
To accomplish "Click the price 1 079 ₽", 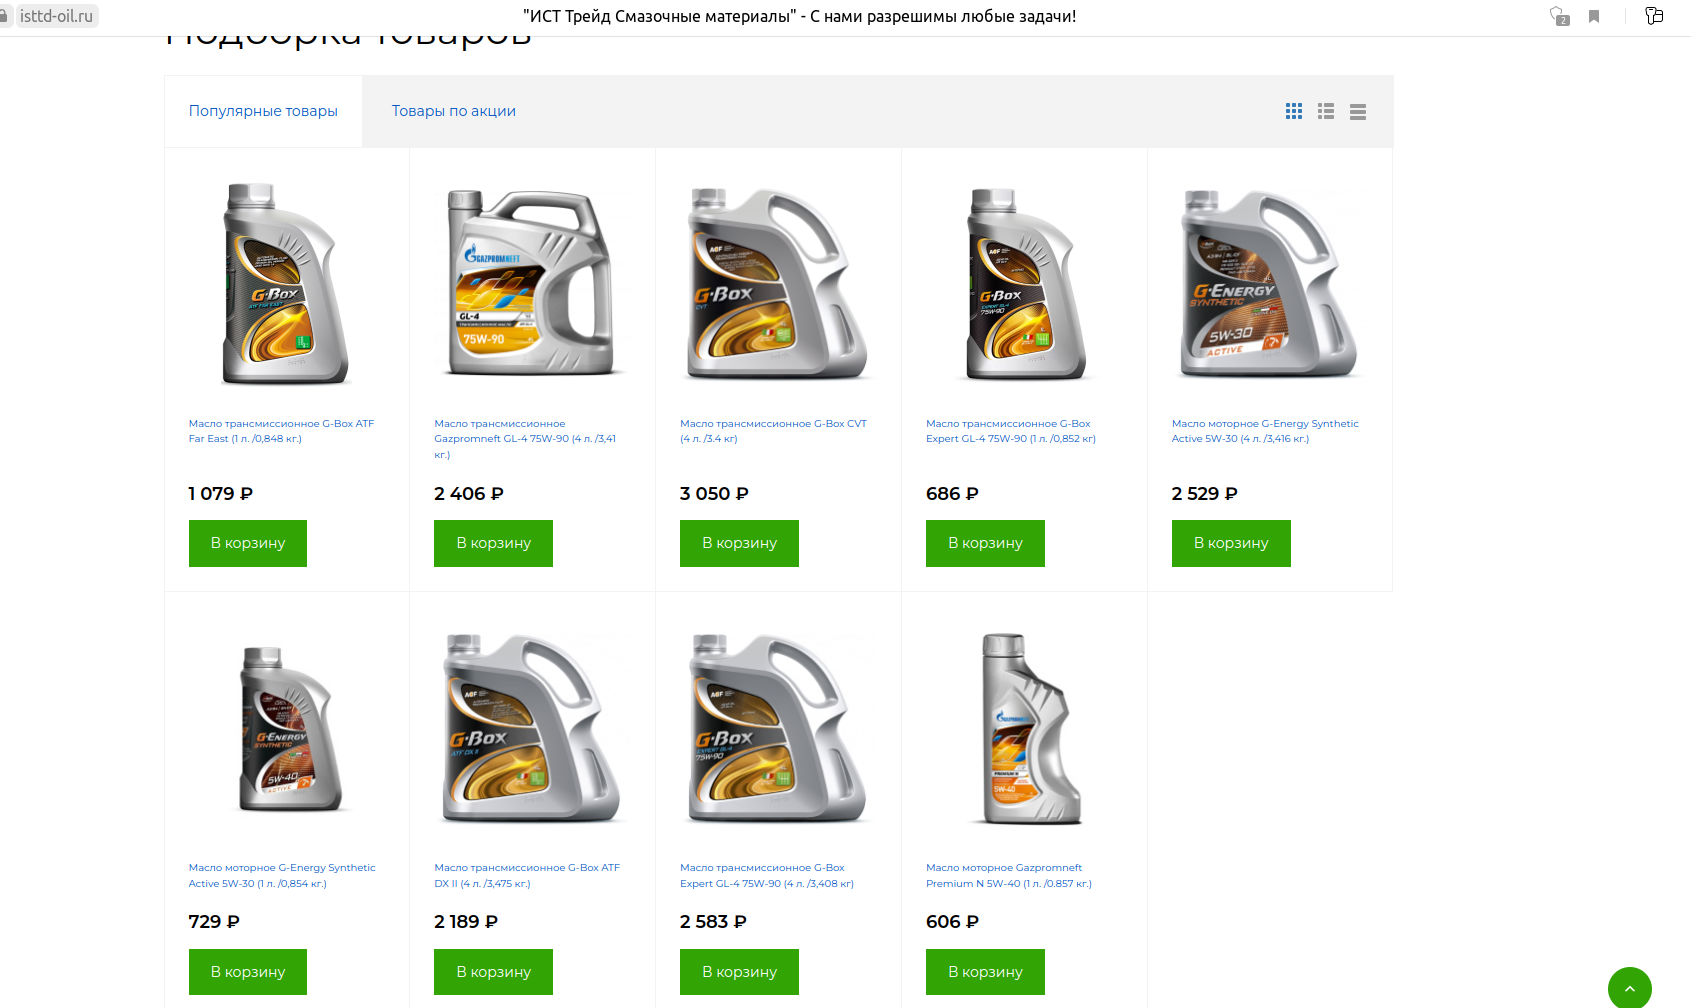I will coord(220,494).
